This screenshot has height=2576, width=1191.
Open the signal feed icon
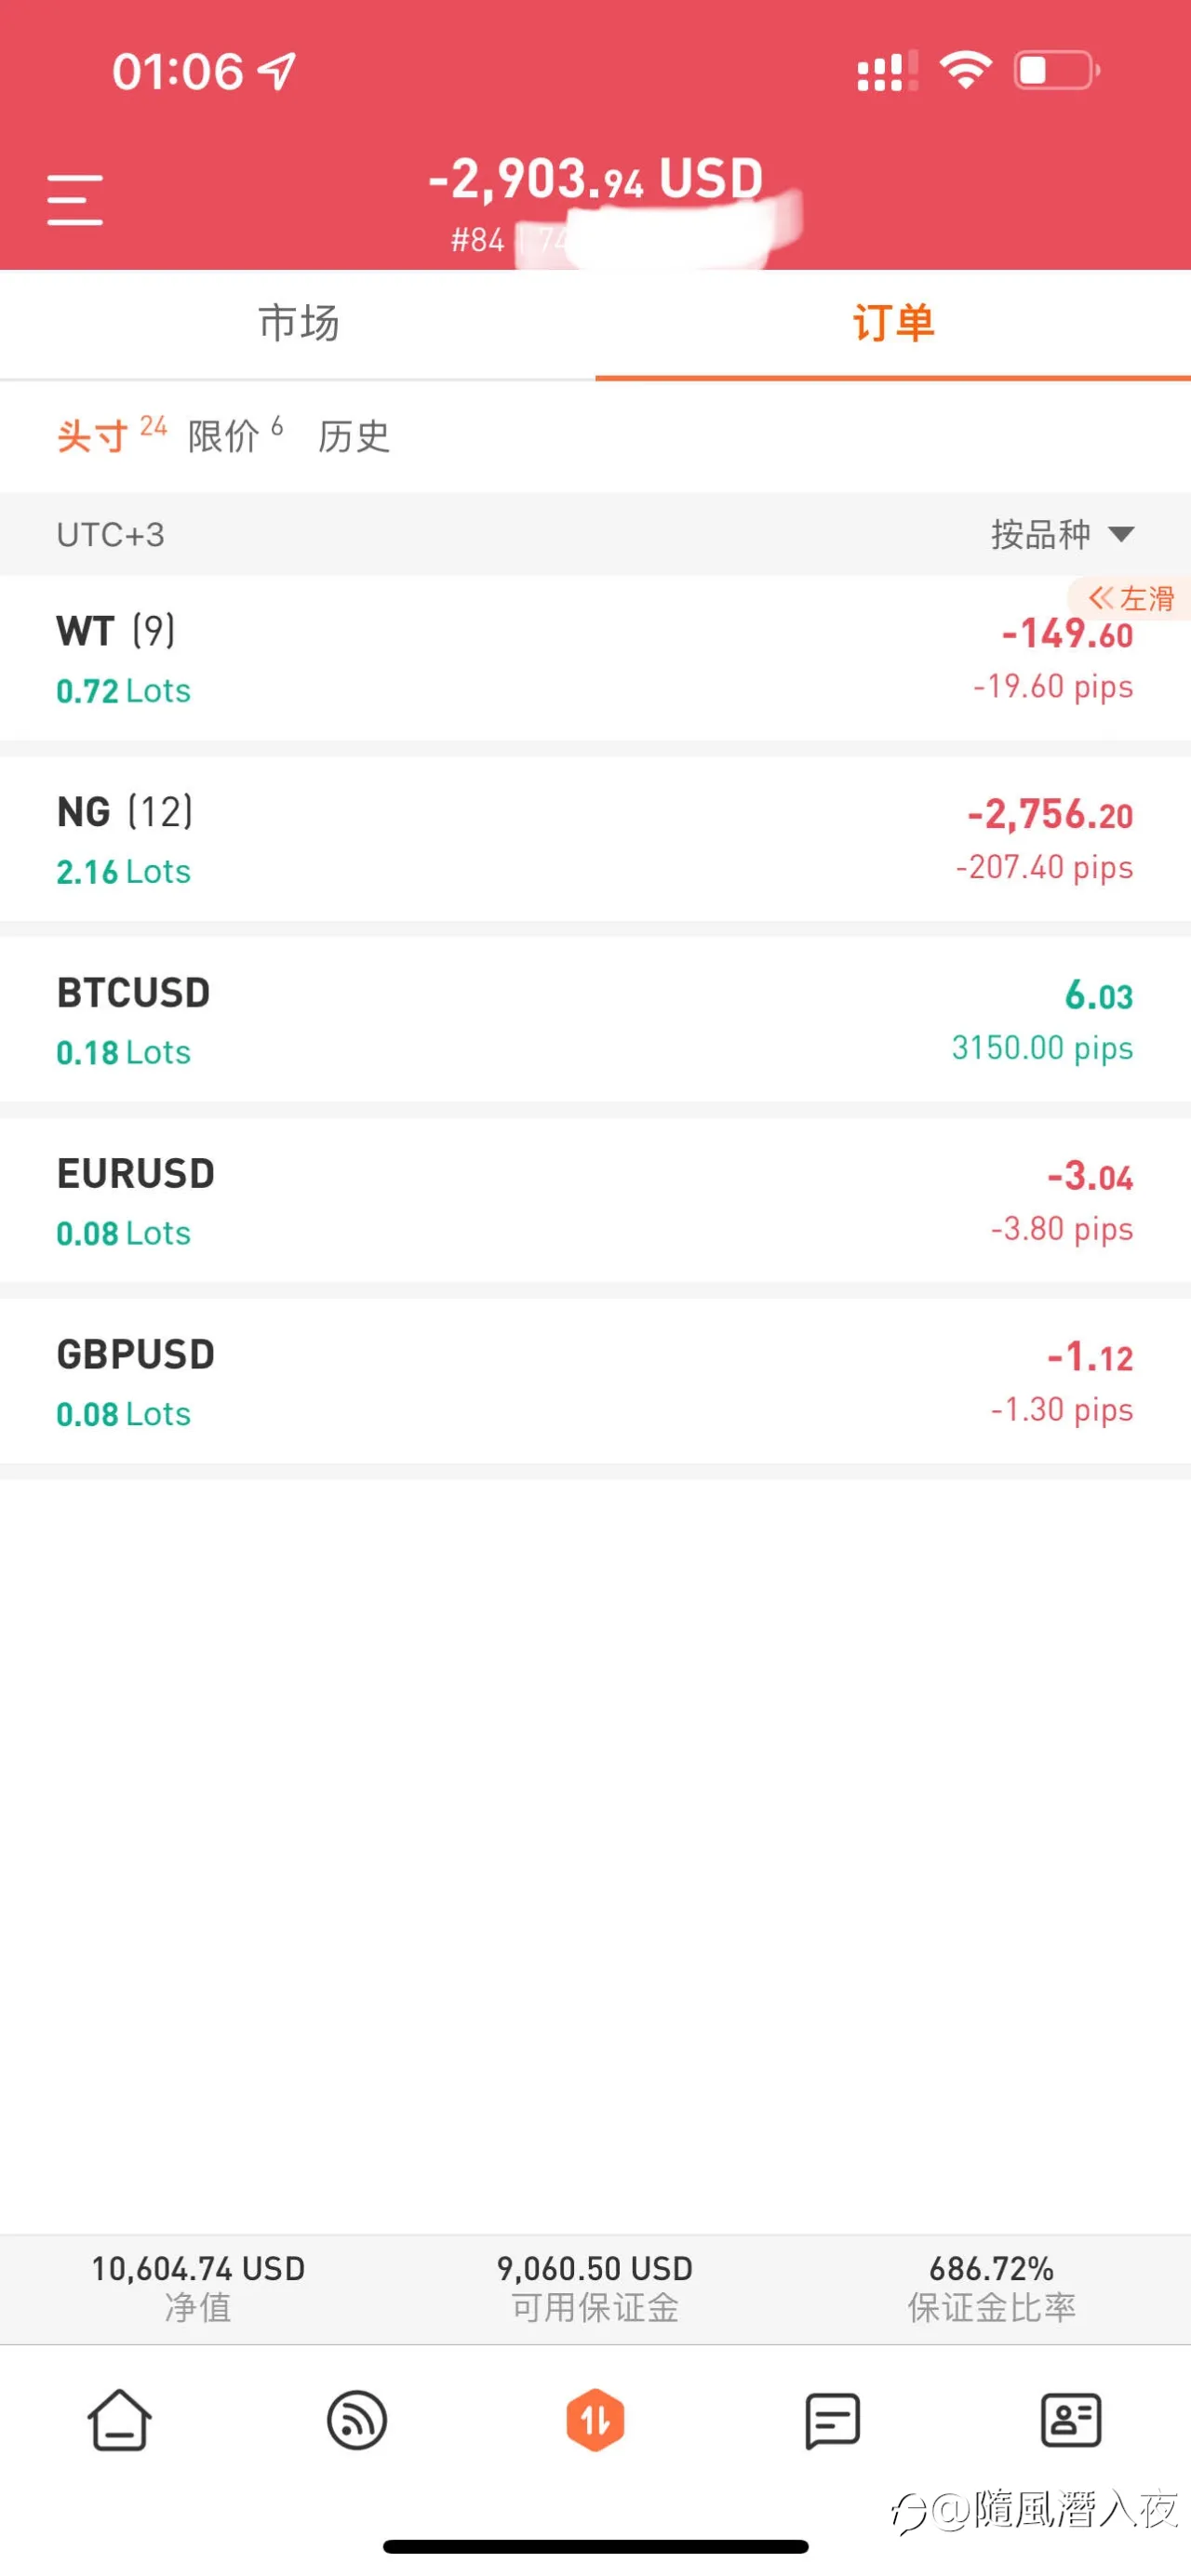tap(357, 2420)
